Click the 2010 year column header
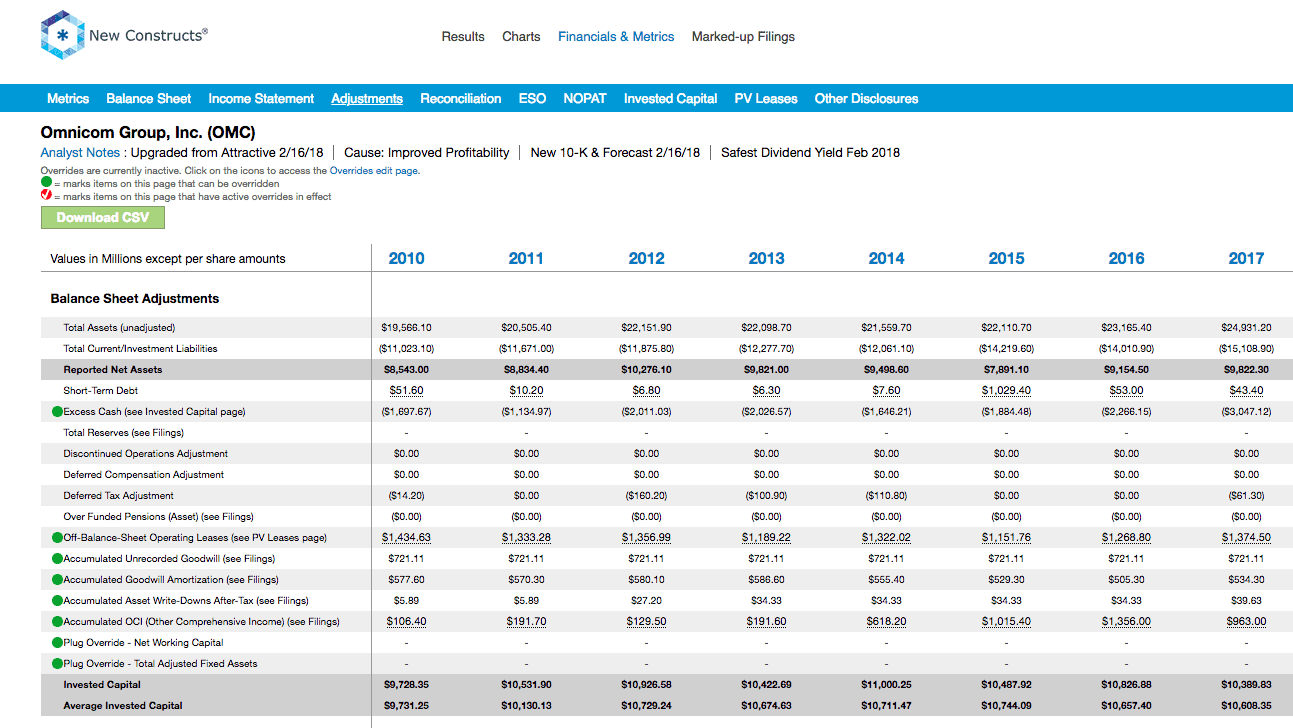This screenshot has width=1293, height=728. [x=406, y=258]
